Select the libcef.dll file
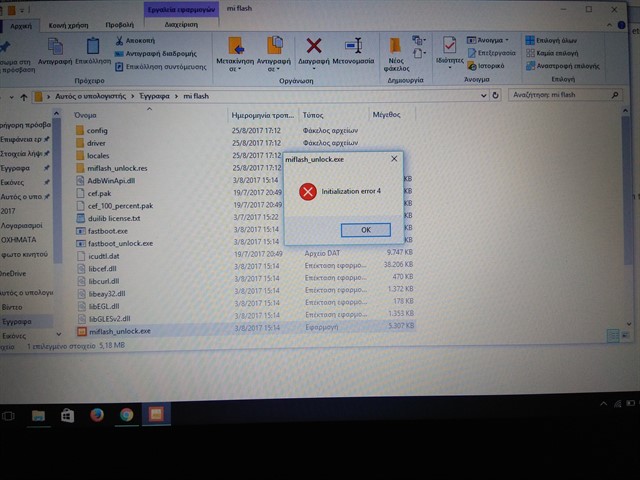The image size is (640, 480). click(x=102, y=269)
